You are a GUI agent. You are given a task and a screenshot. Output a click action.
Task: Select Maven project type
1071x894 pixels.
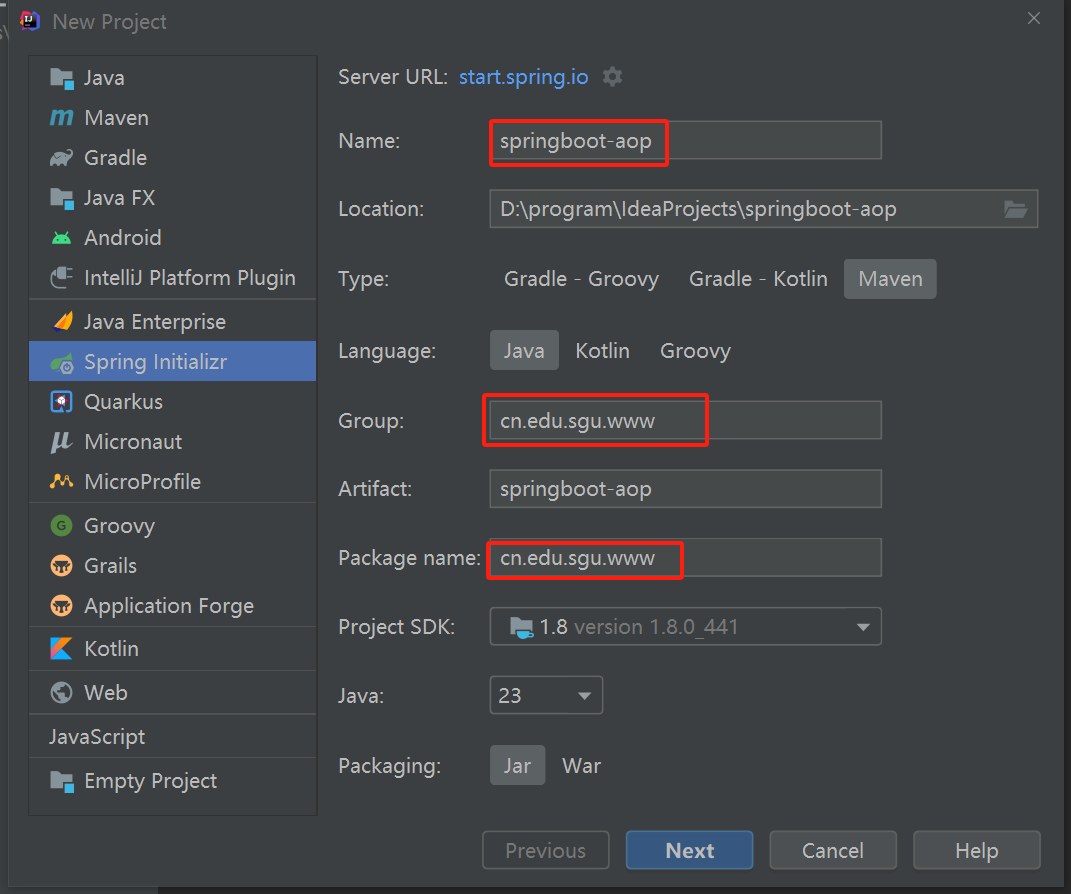(890, 279)
